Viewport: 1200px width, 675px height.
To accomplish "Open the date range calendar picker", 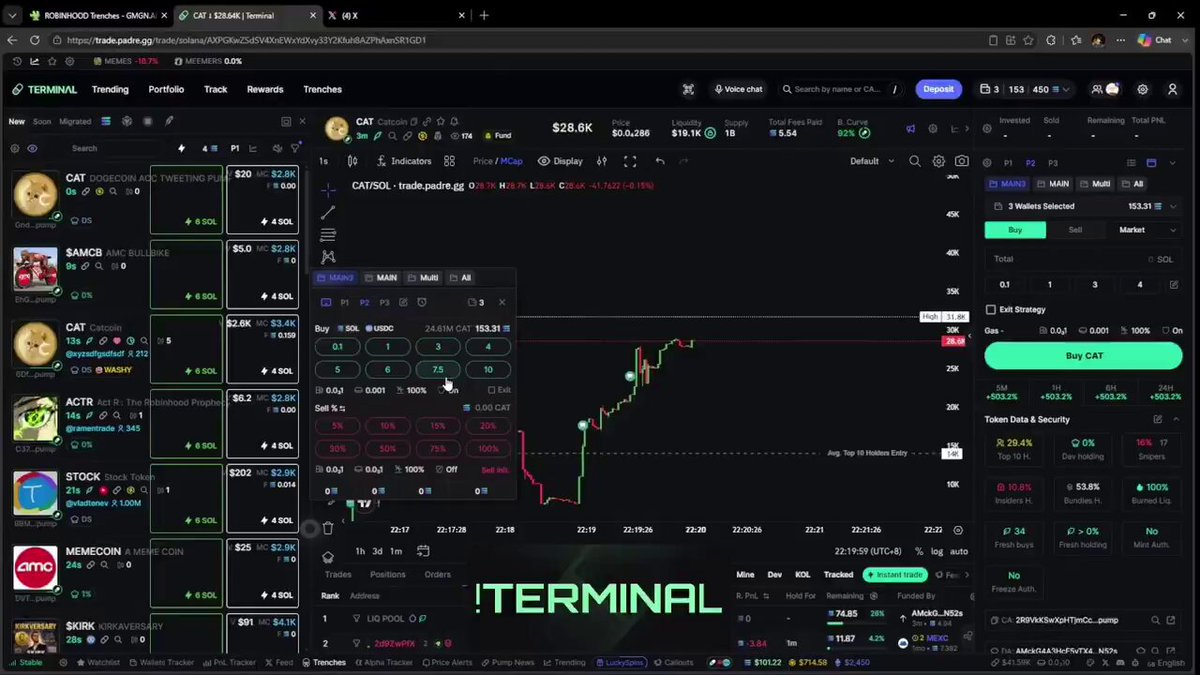I will click(423, 551).
